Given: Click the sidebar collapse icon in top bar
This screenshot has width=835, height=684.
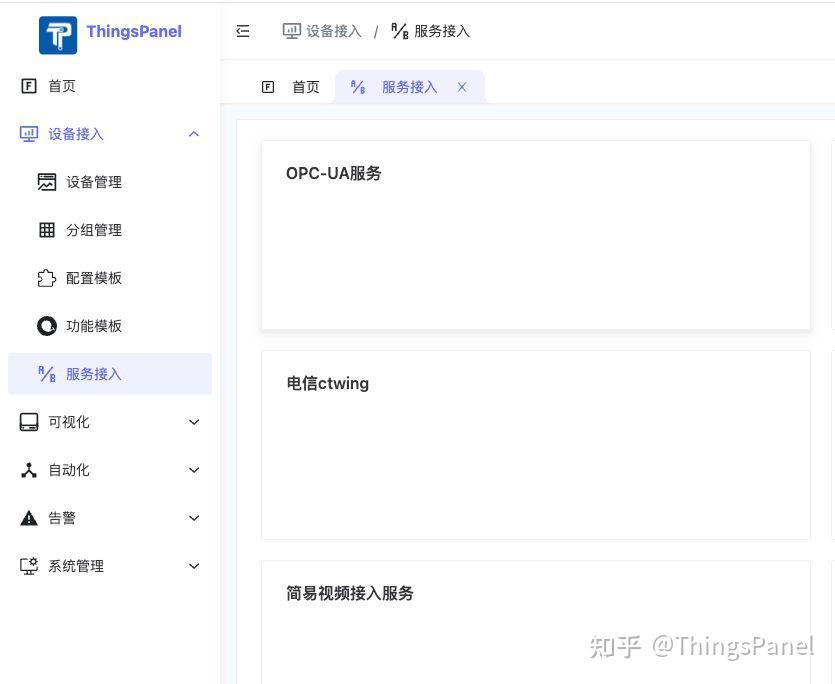Looking at the screenshot, I should 243,31.
